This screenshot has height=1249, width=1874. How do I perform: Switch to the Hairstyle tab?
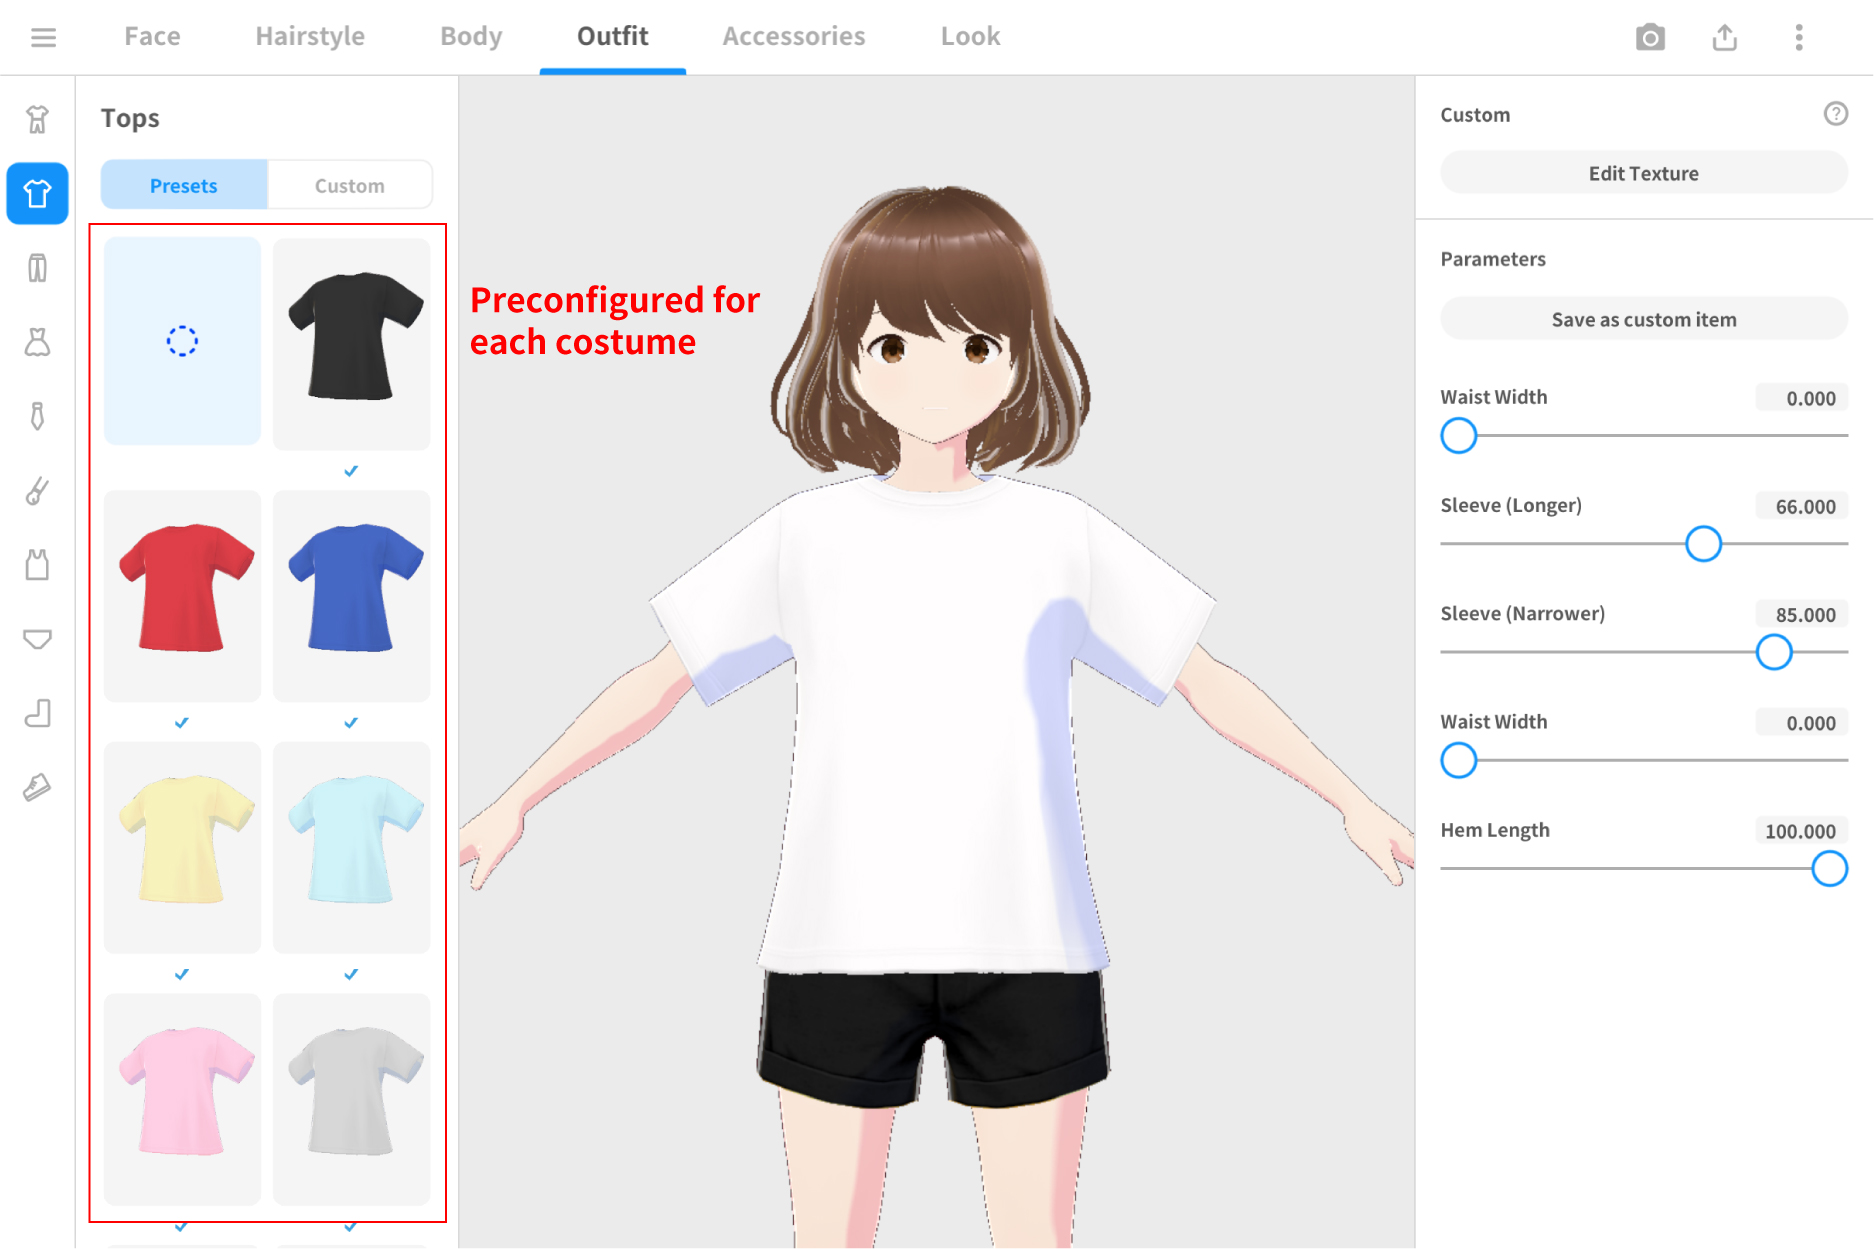[310, 37]
